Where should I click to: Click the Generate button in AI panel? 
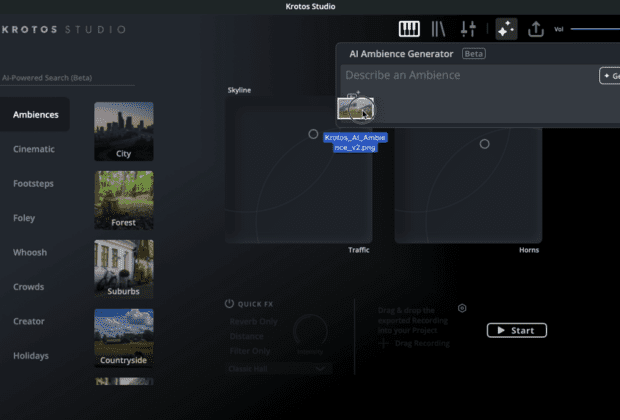pos(610,76)
